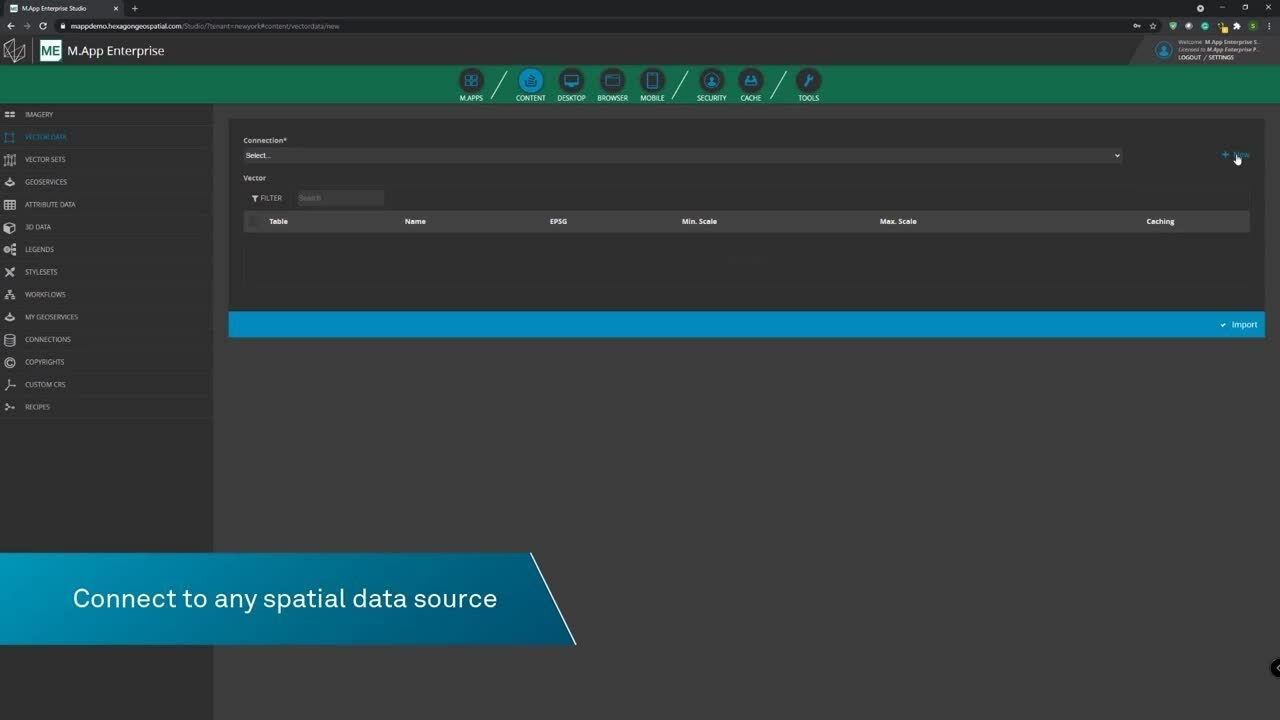Open the Browser section icon
The width and height of the screenshot is (1280, 720).
(612, 81)
